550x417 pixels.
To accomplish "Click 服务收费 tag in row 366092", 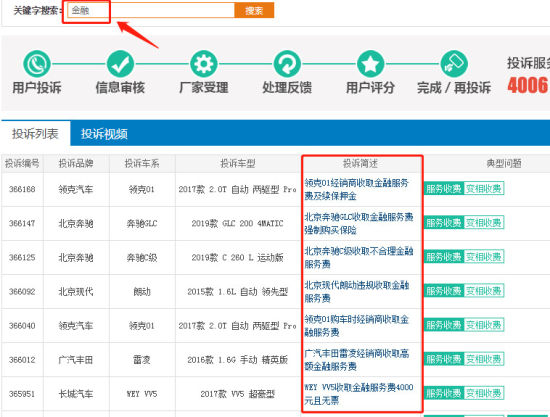I will click(x=444, y=291).
